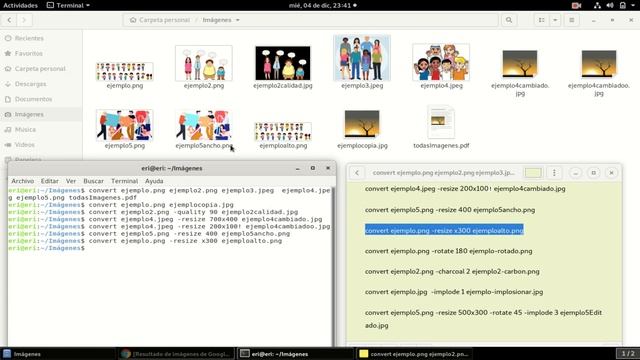Screen dimensions: 640x360
Task: Open the file manager hamburger menu
Action: [x=571, y=20]
